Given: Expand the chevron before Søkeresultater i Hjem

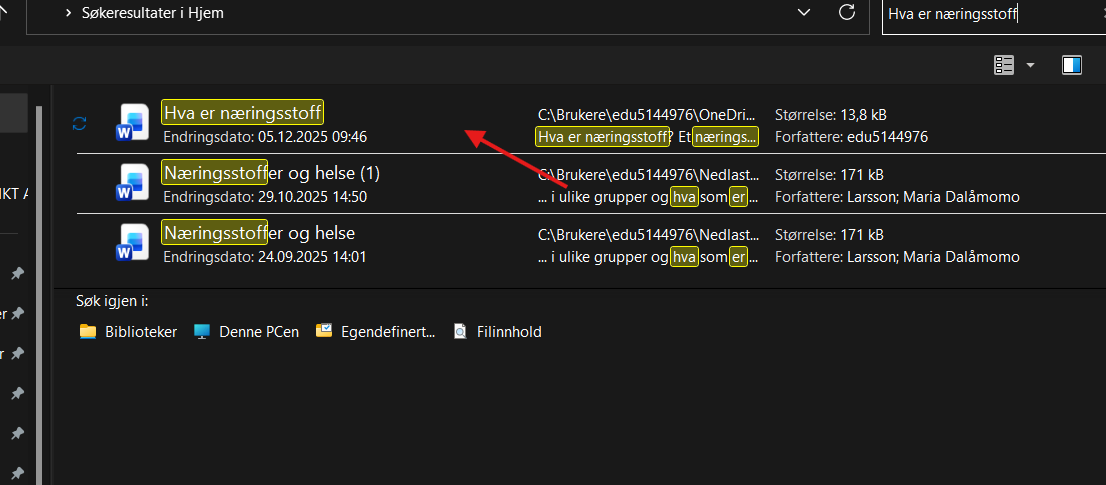Looking at the screenshot, I should point(67,13).
